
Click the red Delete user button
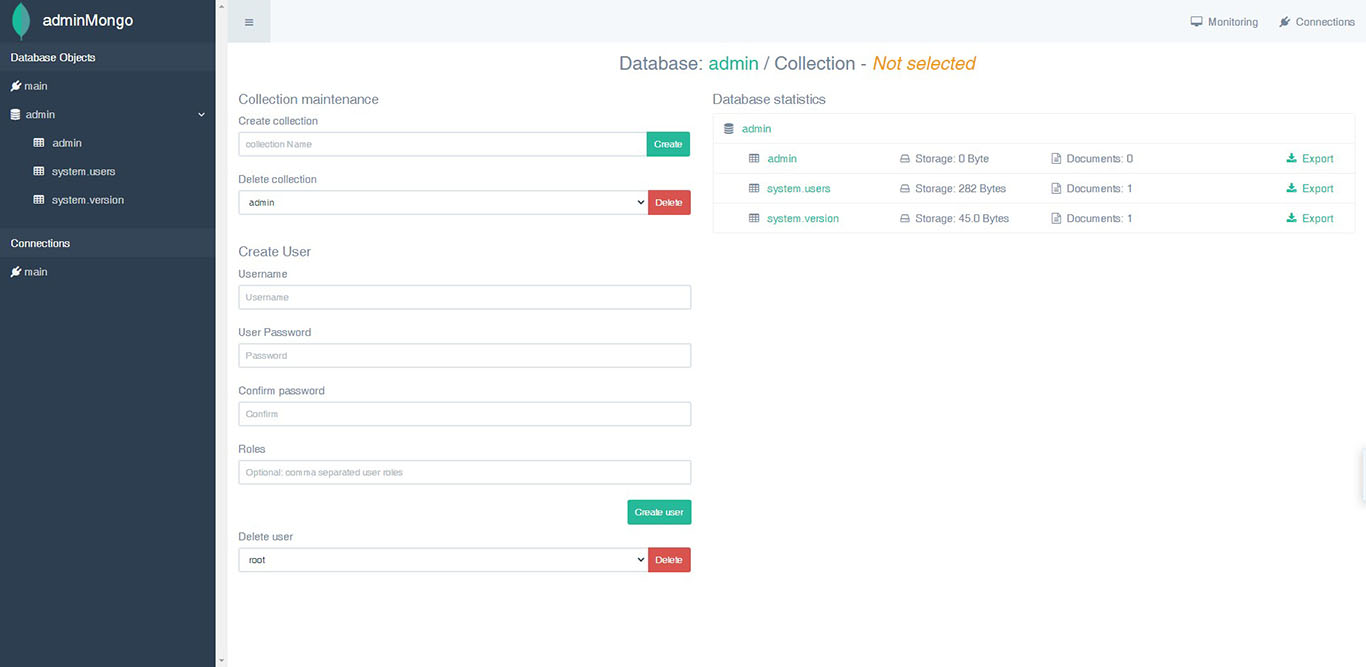click(669, 560)
